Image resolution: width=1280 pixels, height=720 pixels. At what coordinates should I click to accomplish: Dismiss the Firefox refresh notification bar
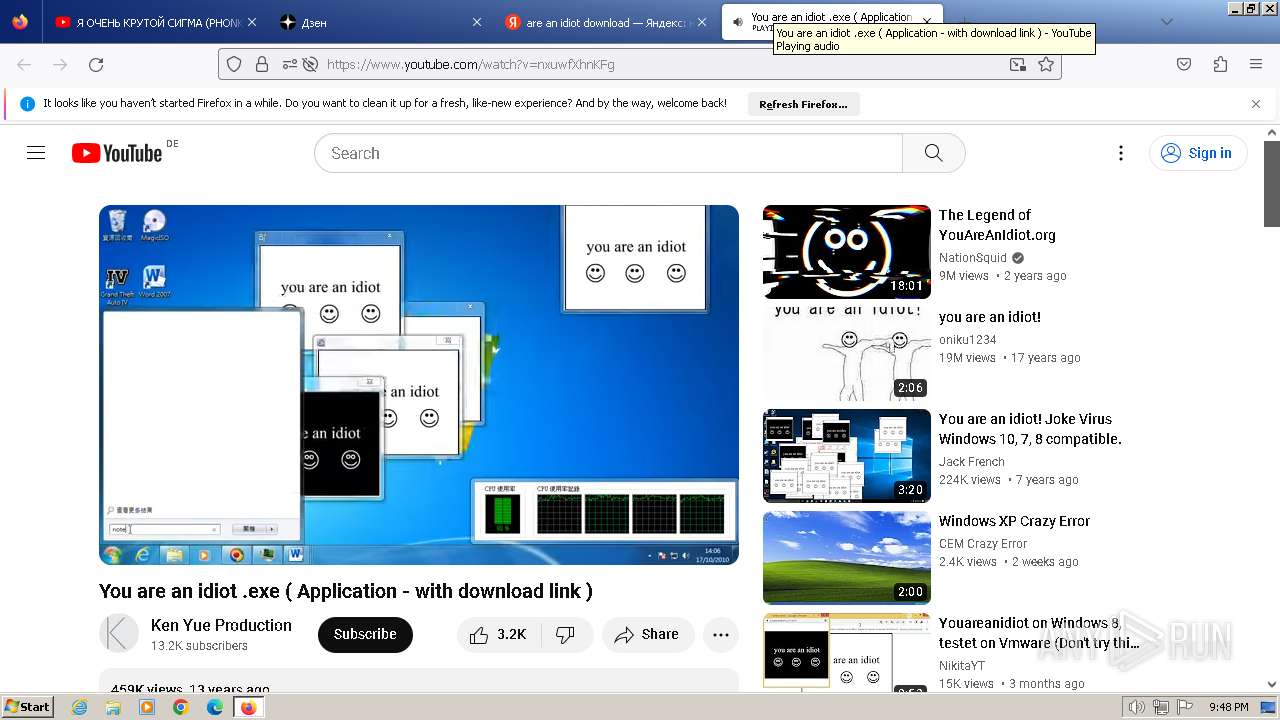click(1256, 103)
